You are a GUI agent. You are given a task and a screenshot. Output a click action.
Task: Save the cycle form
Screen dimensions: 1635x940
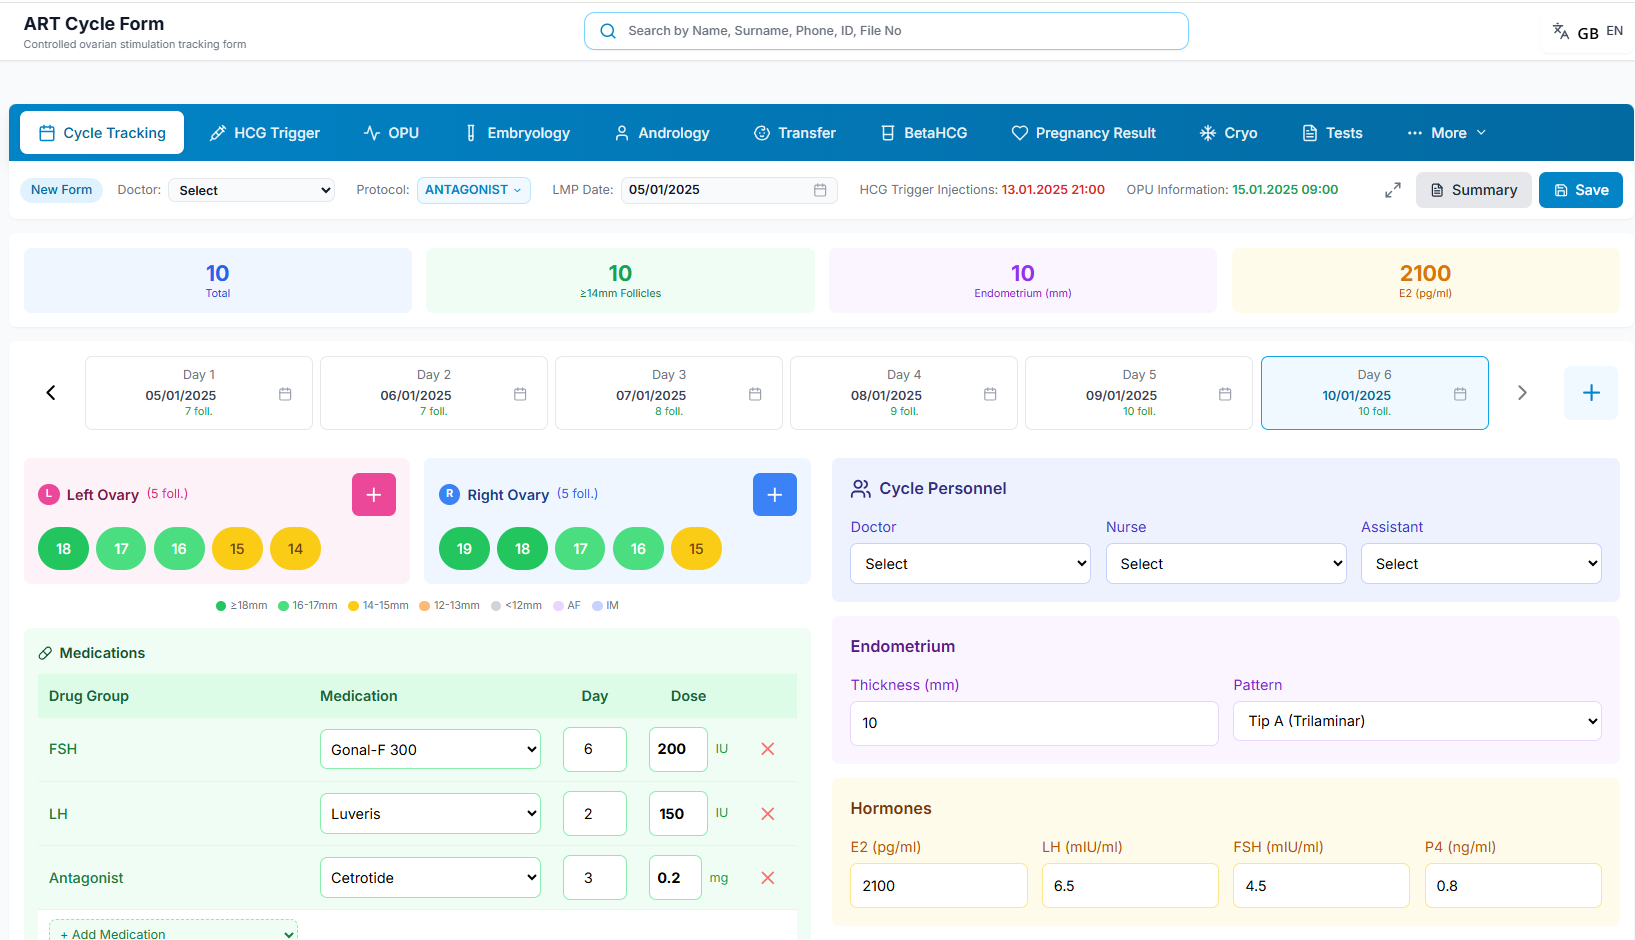1581,190
